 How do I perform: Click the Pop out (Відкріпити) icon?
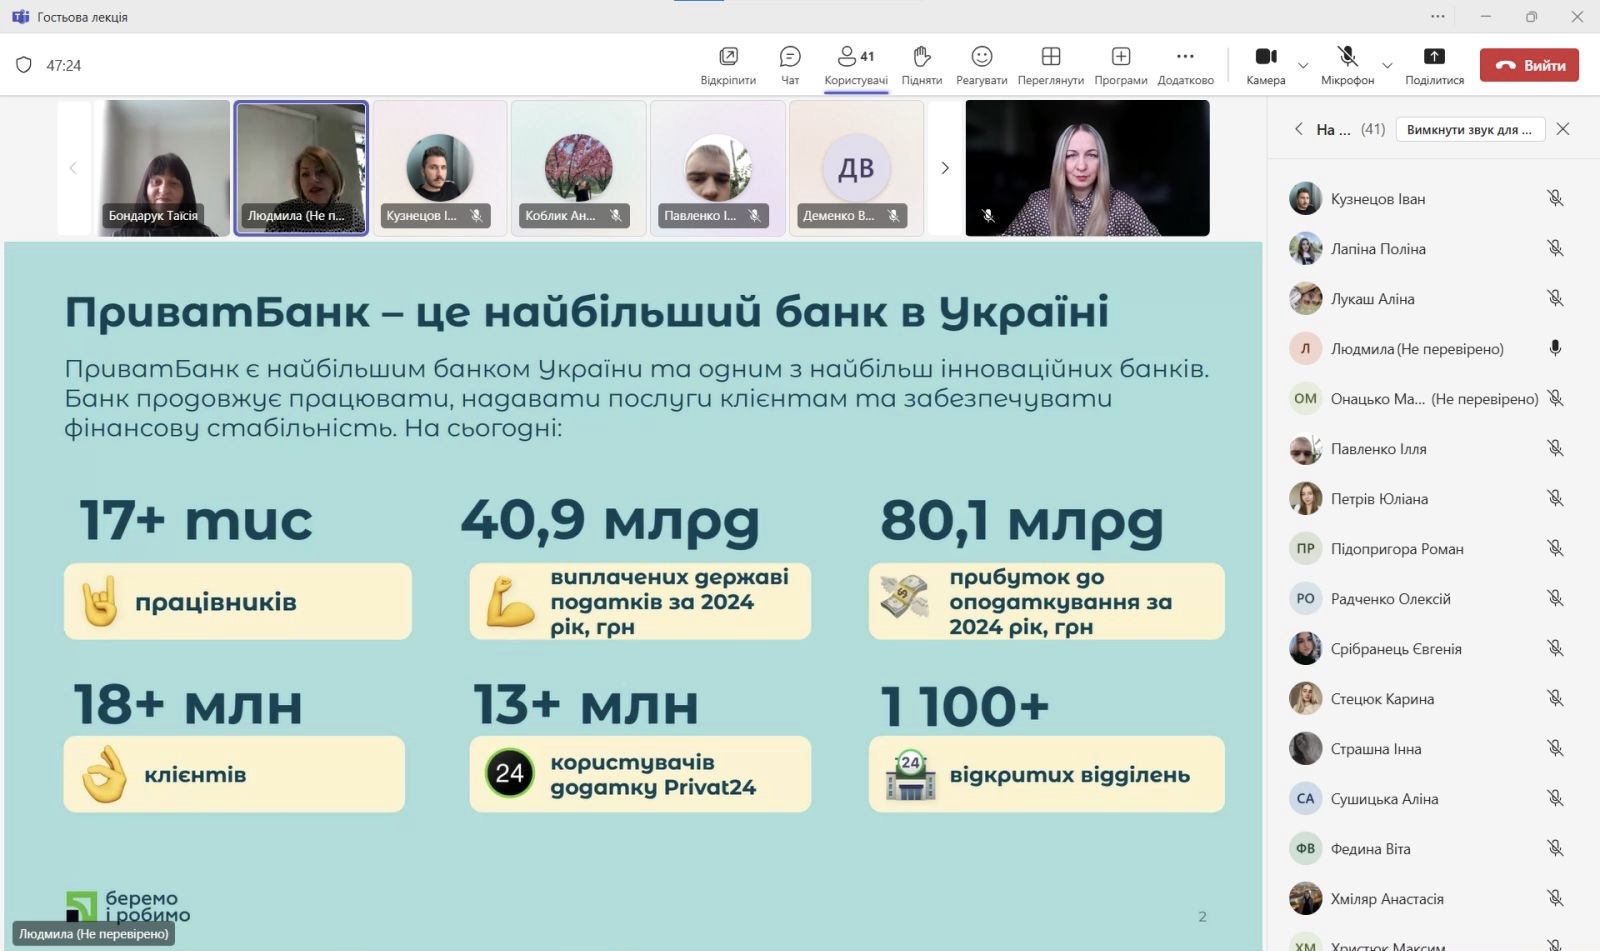(x=728, y=64)
